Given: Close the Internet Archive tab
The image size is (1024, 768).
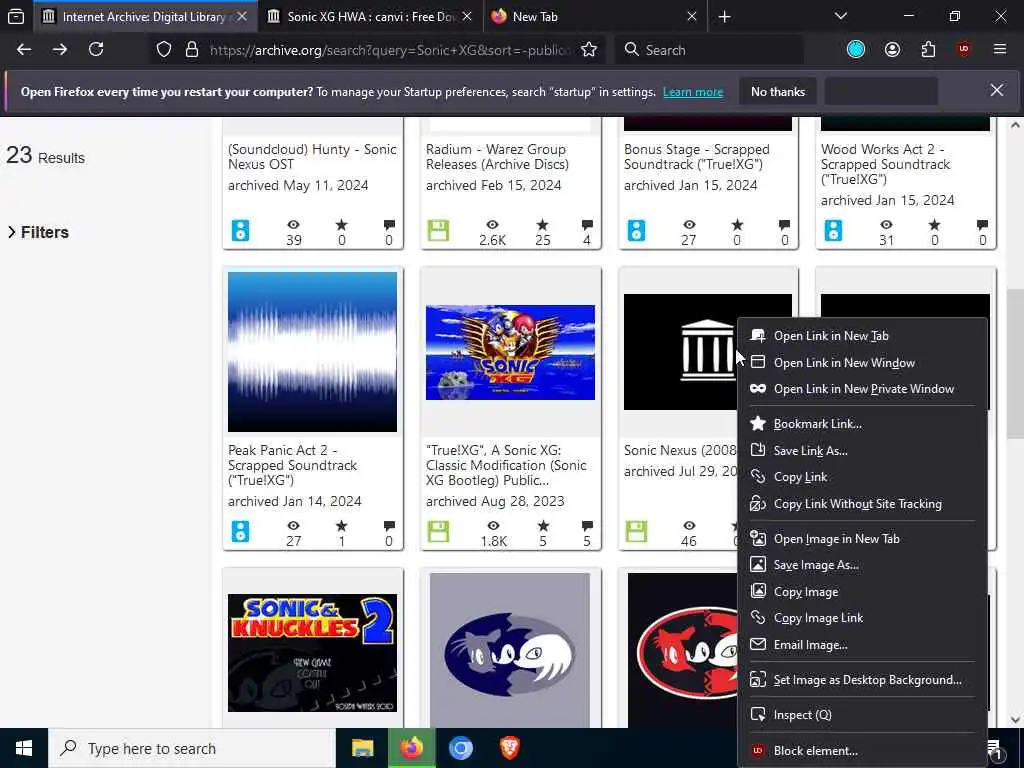Looking at the screenshot, I should point(242,16).
